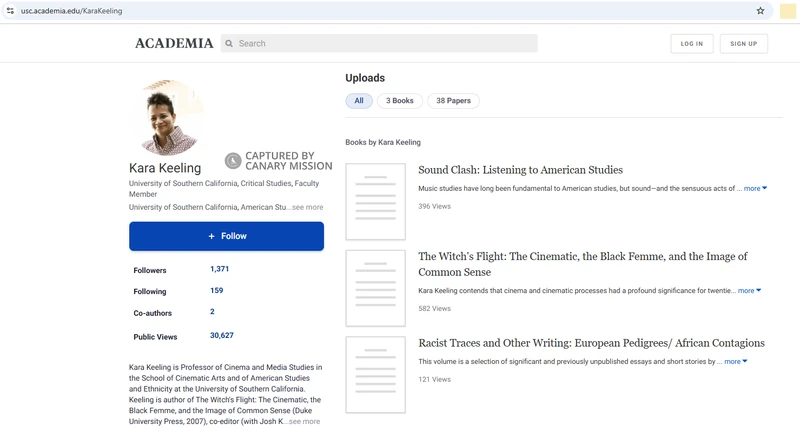Viewport: 800px width, 433px height.
Task: Click the magnifier icon in the search box
Action: tap(229, 43)
